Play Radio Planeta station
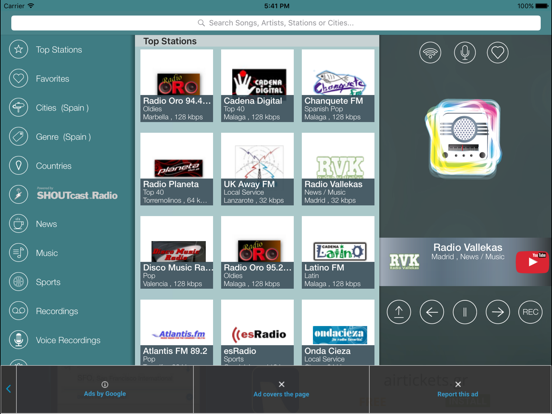This screenshot has height=414, width=552. tap(177, 169)
